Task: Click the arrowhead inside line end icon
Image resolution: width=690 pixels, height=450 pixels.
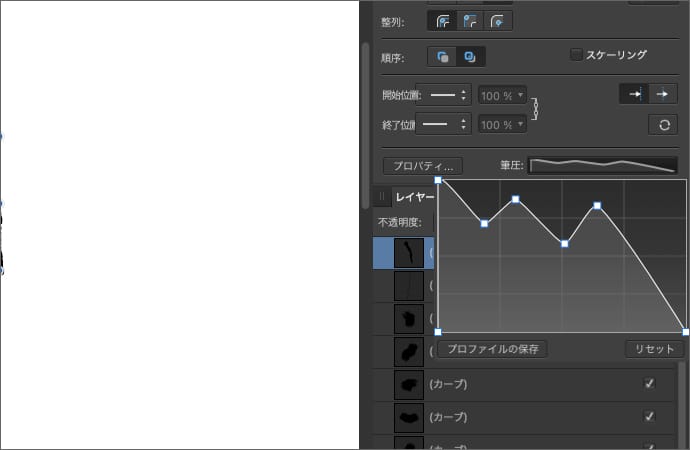Action: (634, 93)
